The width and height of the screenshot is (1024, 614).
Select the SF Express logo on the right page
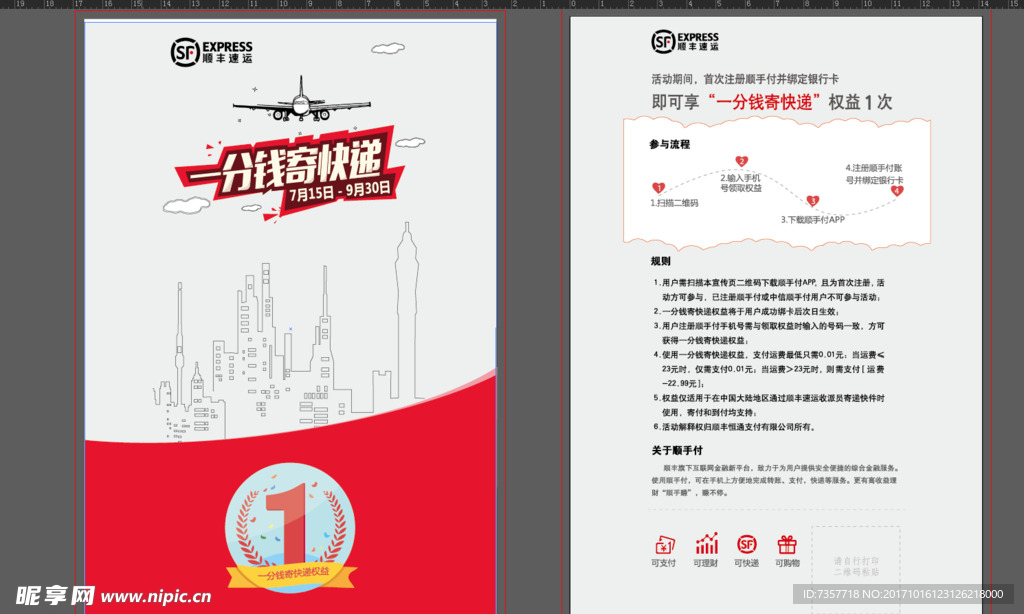coord(684,41)
